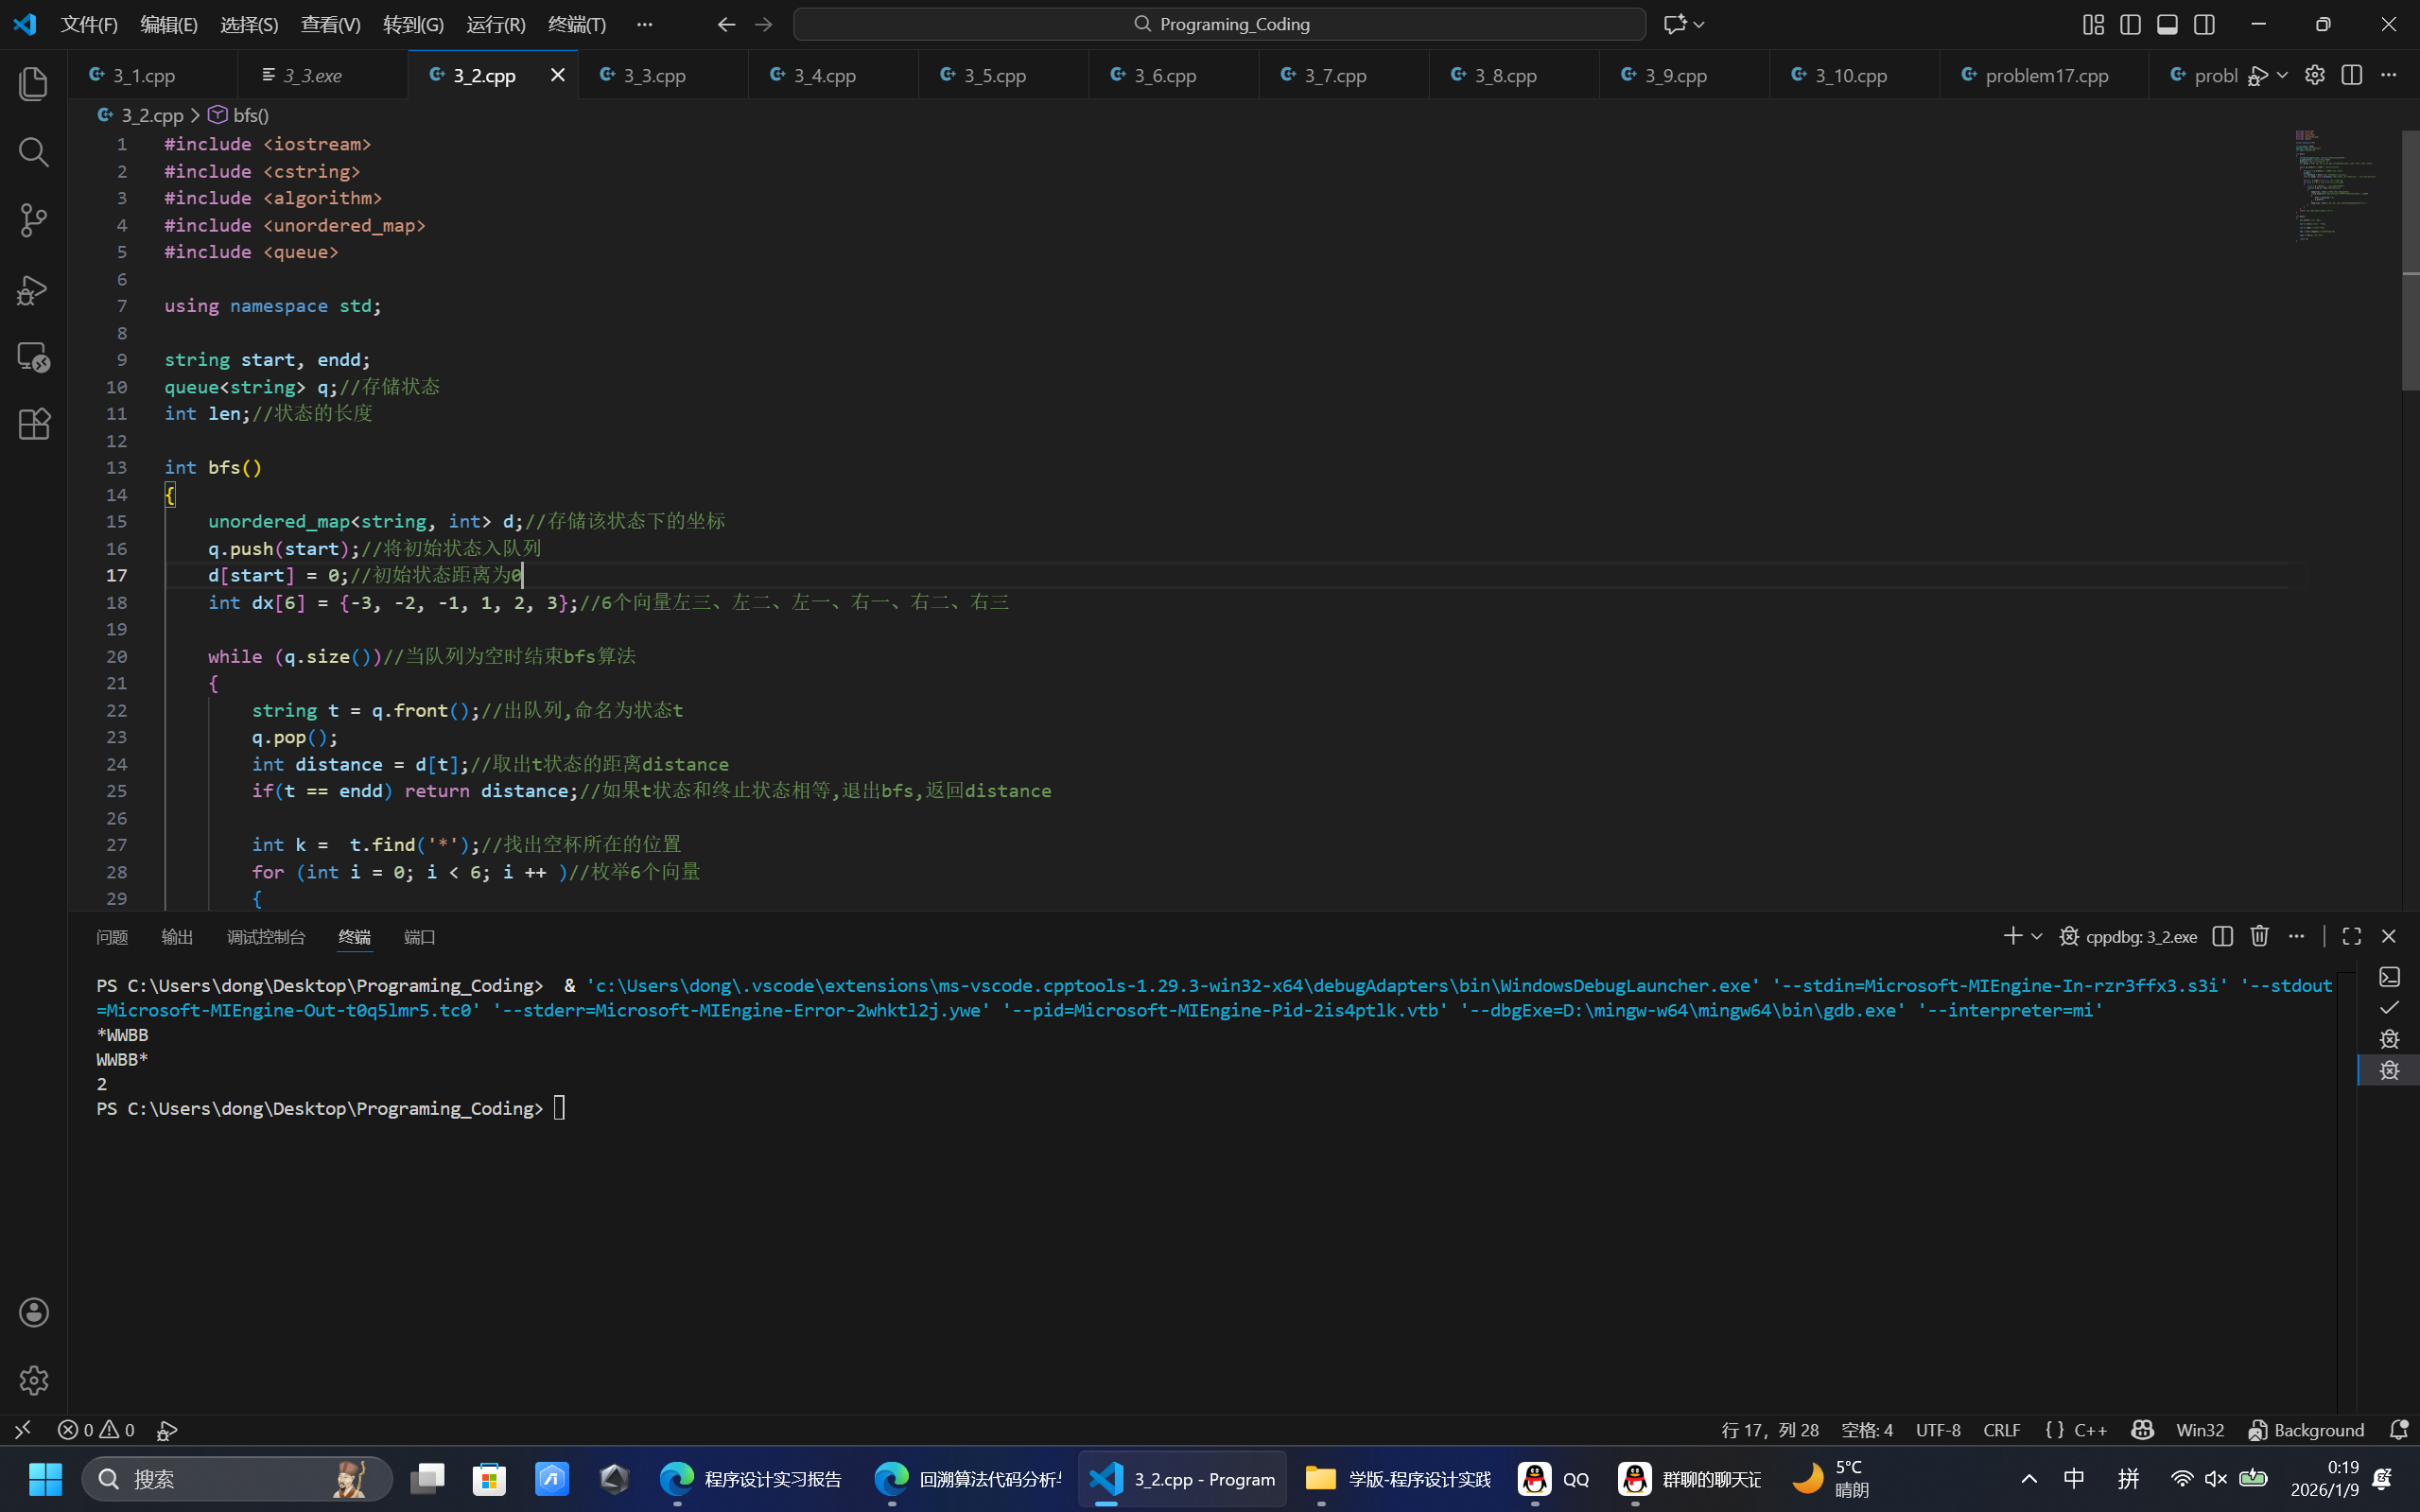Open the Manage gear at bottom left
The width and height of the screenshot is (2420, 1512).
33,1380
